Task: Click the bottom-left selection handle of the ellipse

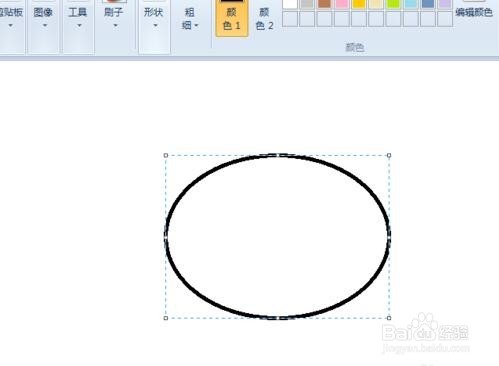Action: (166, 318)
